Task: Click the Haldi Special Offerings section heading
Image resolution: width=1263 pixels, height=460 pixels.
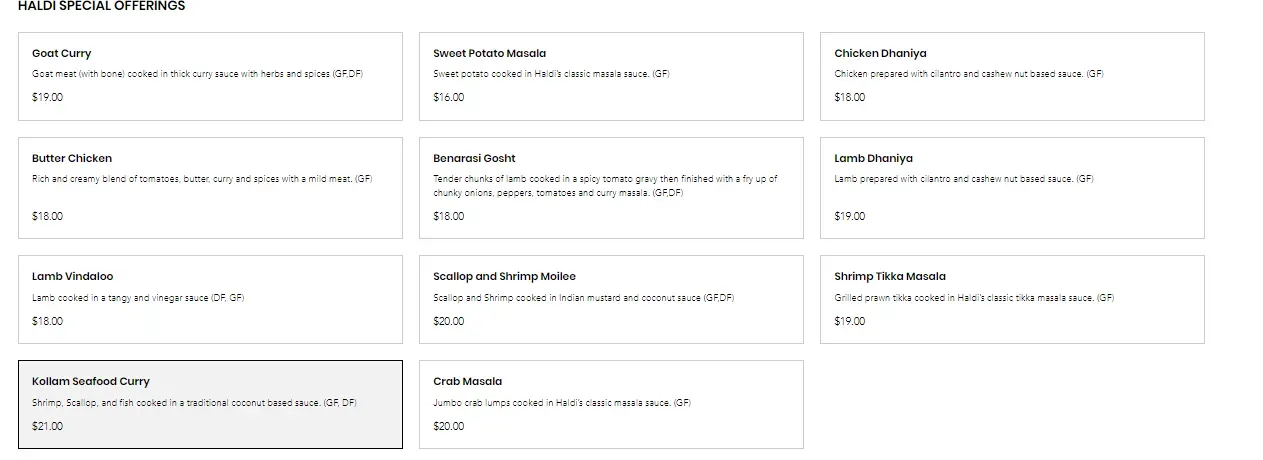Action: (x=101, y=6)
